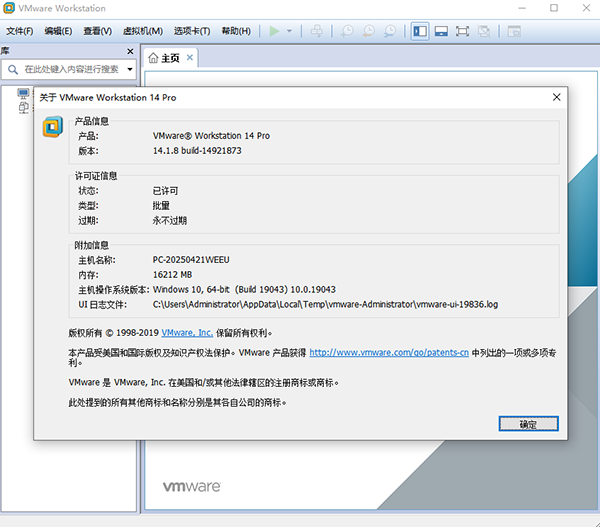Click the green power-on play button
This screenshot has height=527, width=600.
pos(274,31)
